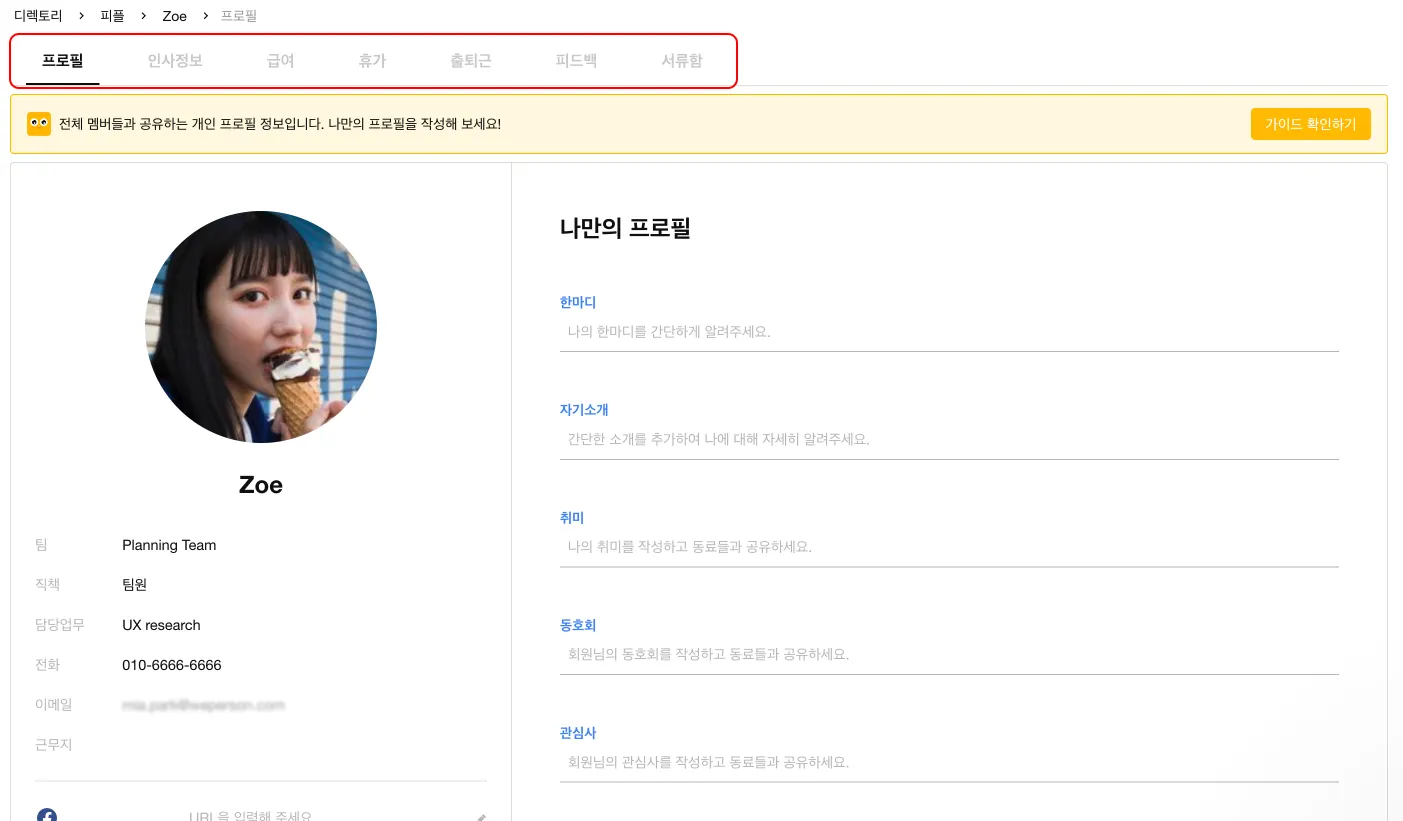Viewport: 1403px width, 821px height.
Task: Click the 나만의 프로필 heading
Action: pos(625,228)
